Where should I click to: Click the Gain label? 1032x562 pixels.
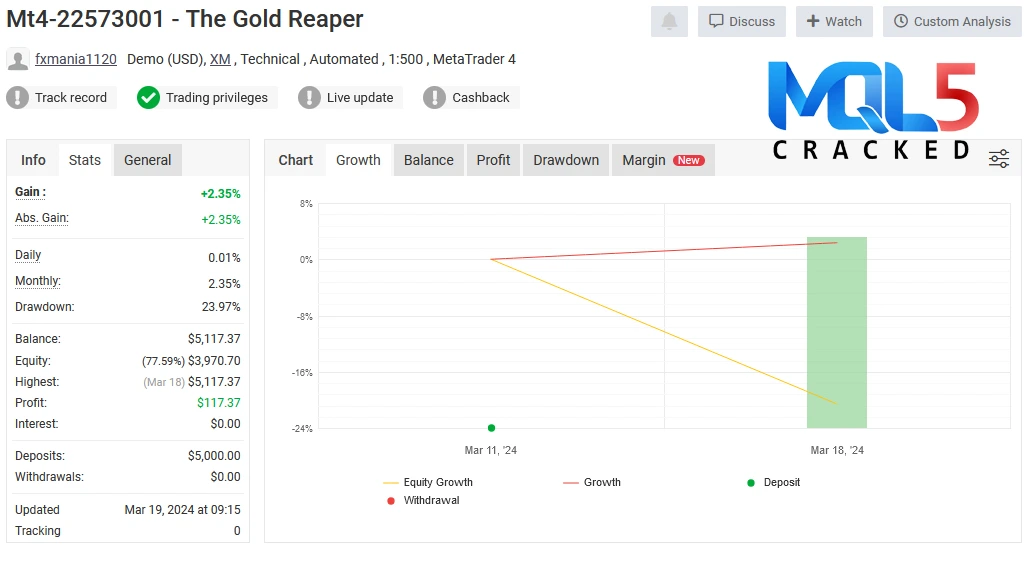[30, 192]
